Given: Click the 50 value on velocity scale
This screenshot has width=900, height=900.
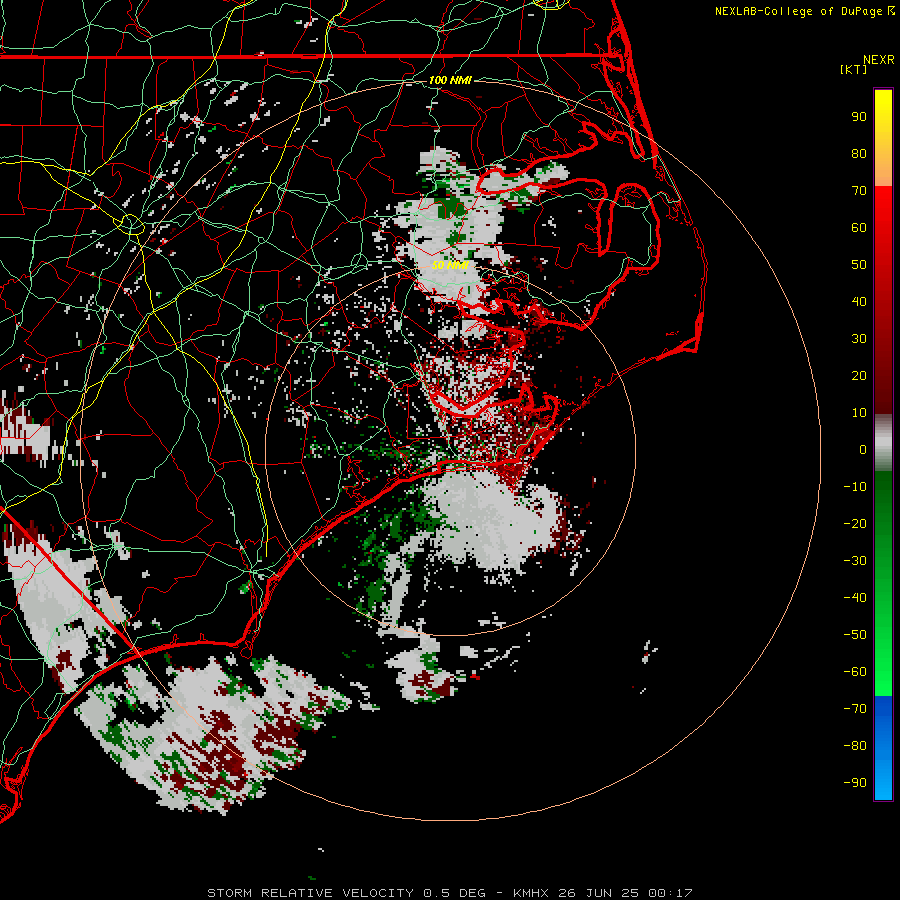Looking at the screenshot, I should click(x=859, y=265).
